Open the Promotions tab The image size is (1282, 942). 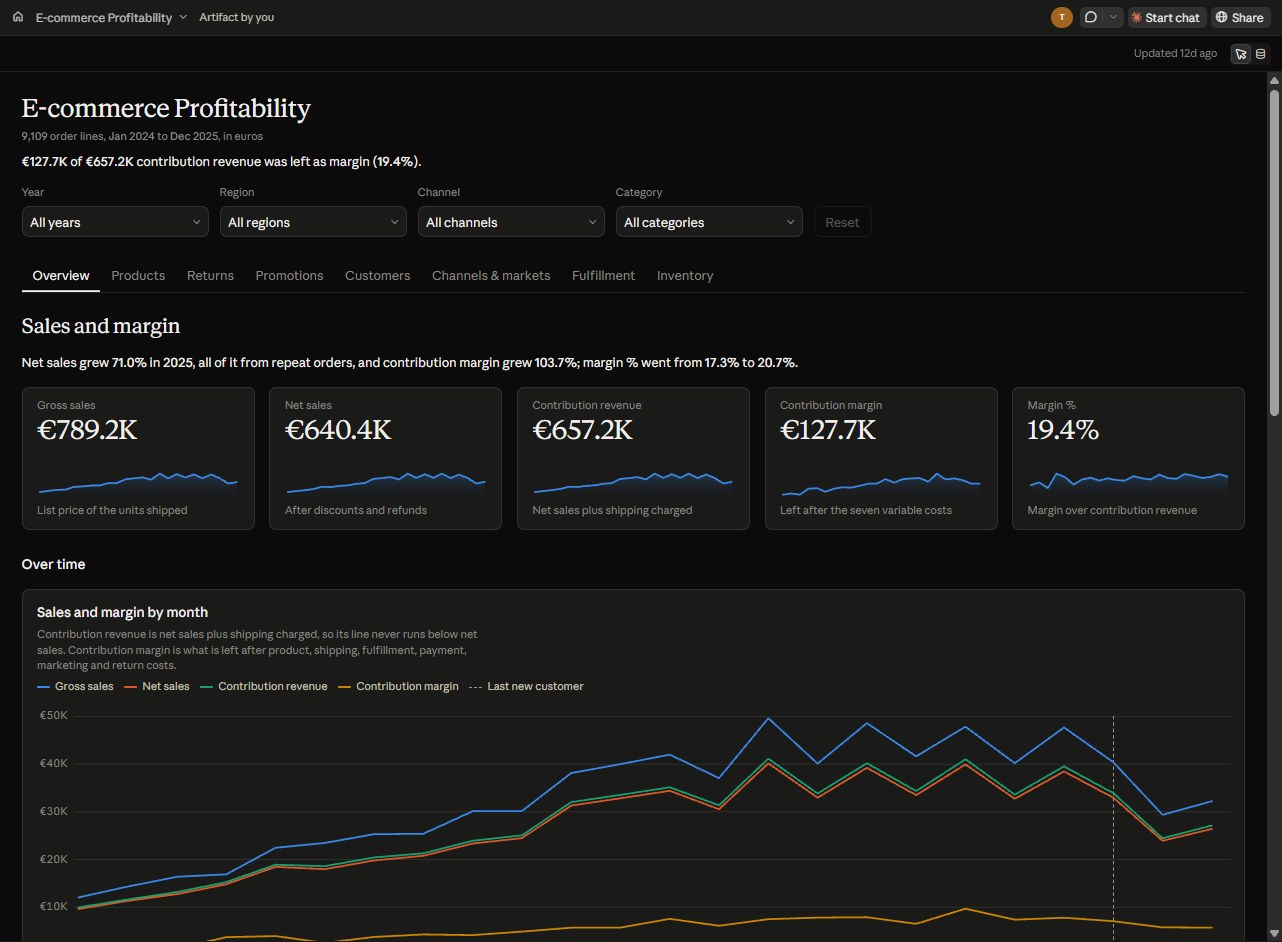(x=289, y=275)
